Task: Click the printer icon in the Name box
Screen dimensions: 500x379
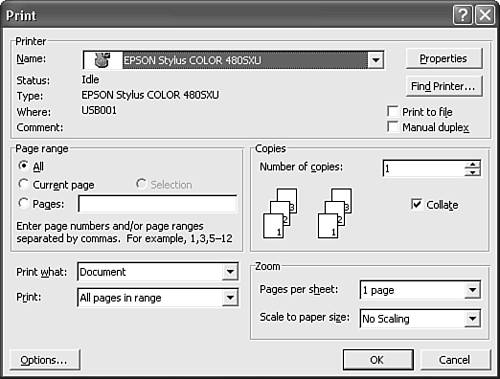Action: pyautogui.click(x=102, y=60)
